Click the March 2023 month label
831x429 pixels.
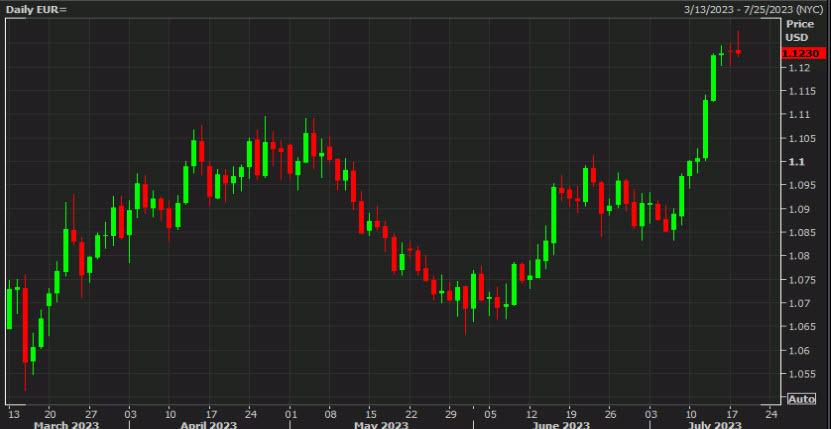(x=66, y=425)
